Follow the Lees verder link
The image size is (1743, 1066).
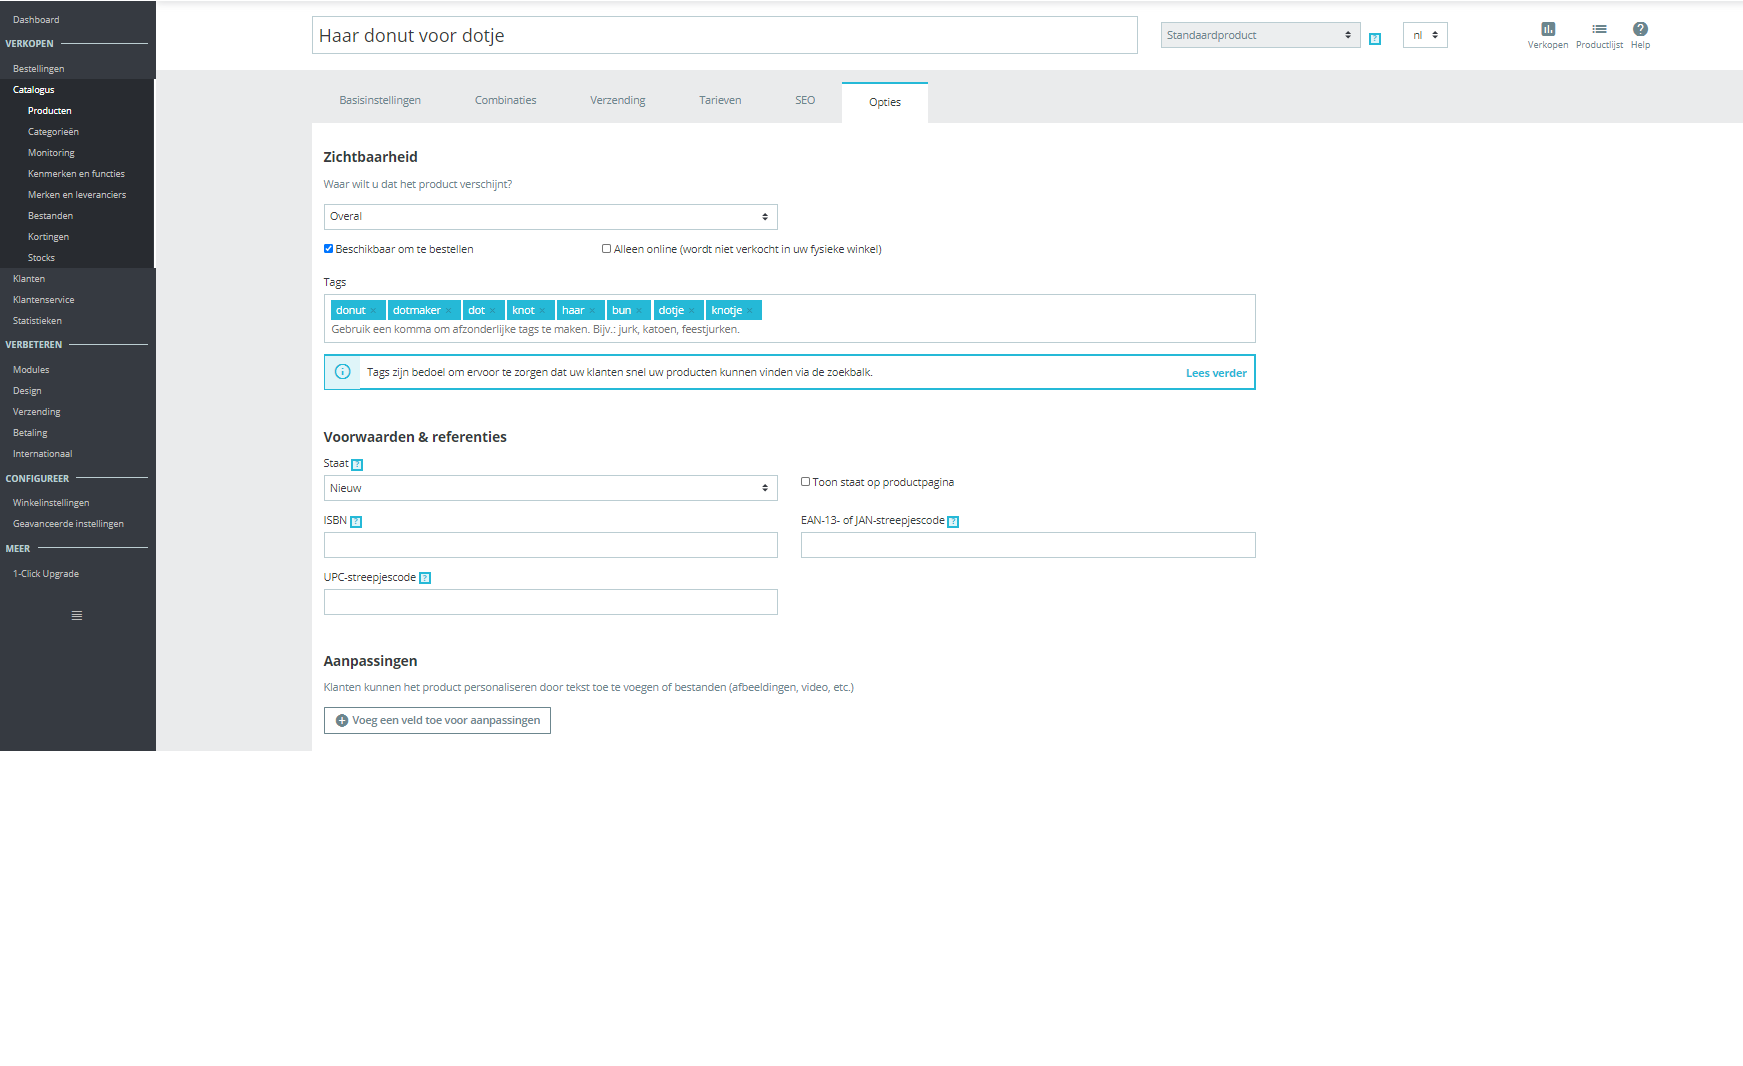click(x=1216, y=373)
